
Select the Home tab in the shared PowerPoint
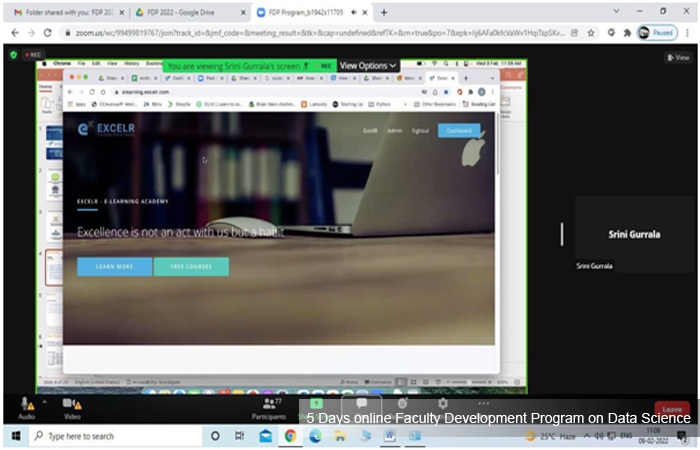(45, 87)
